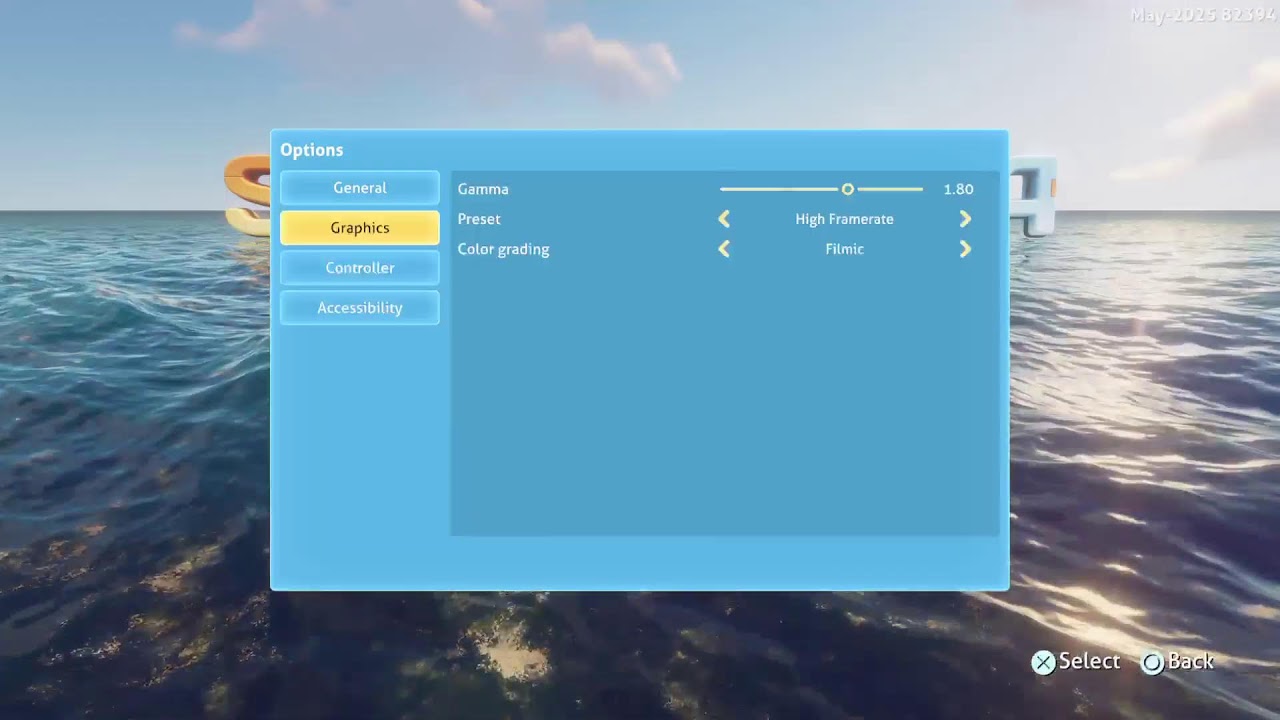This screenshot has height=720, width=1280.
Task: Click the High Framerate preset value
Action: click(x=845, y=219)
